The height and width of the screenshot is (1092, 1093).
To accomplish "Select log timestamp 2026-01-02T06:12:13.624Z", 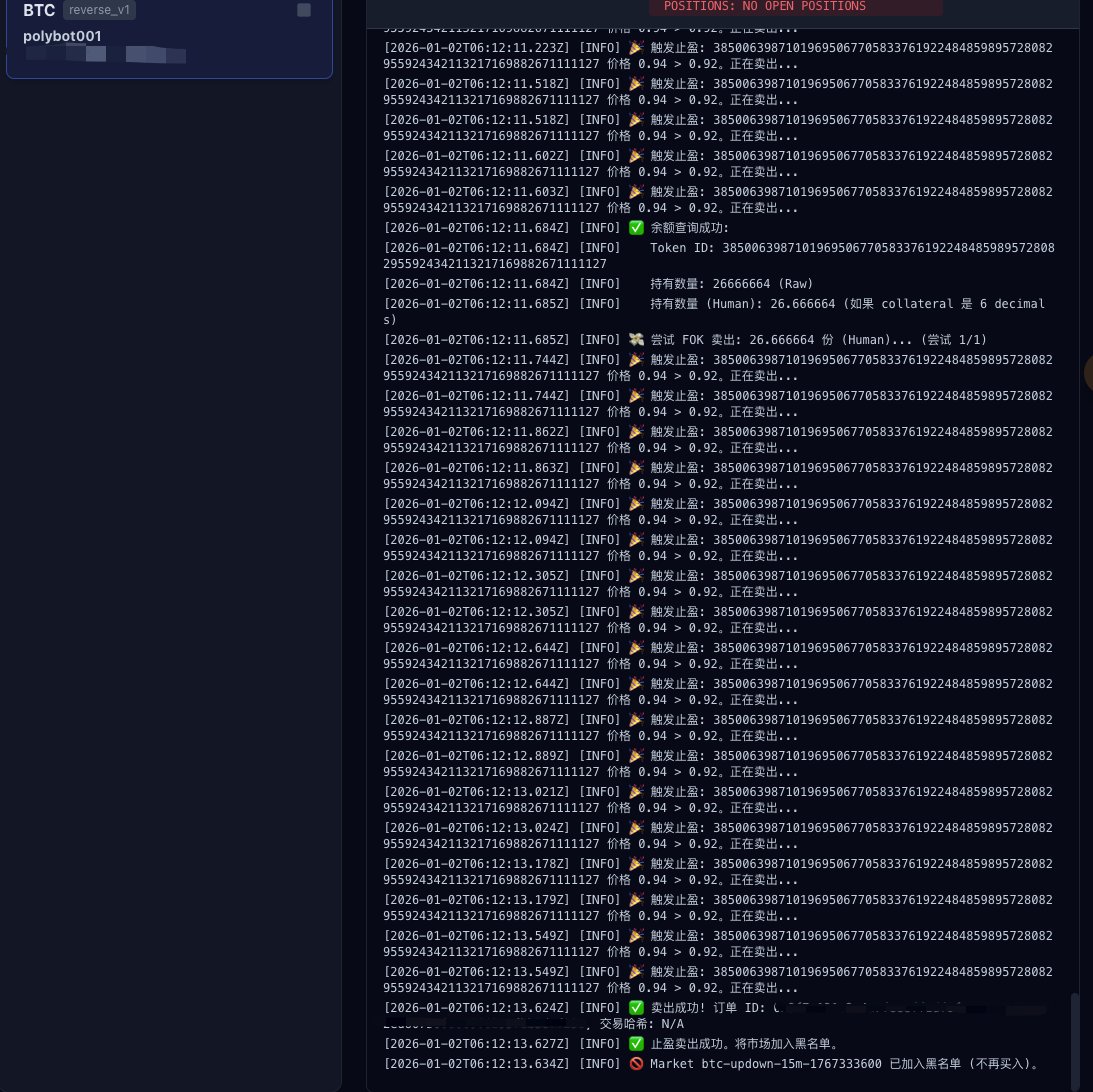I will click(x=477, y=1008).
